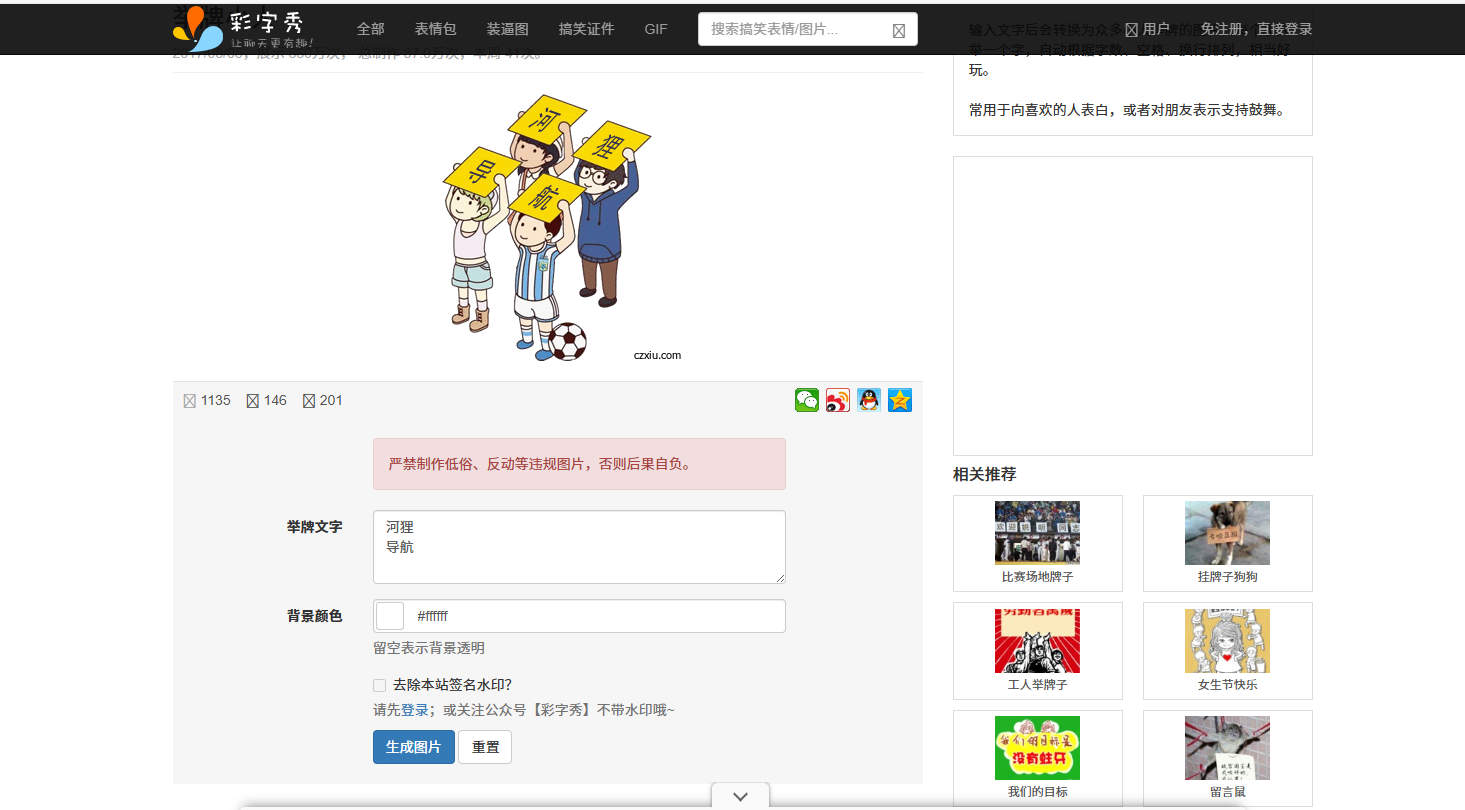The width and height of the screenshot is (1465, 810).
Task: Share via the Sina Weibo icon
Action: point(837,399)
